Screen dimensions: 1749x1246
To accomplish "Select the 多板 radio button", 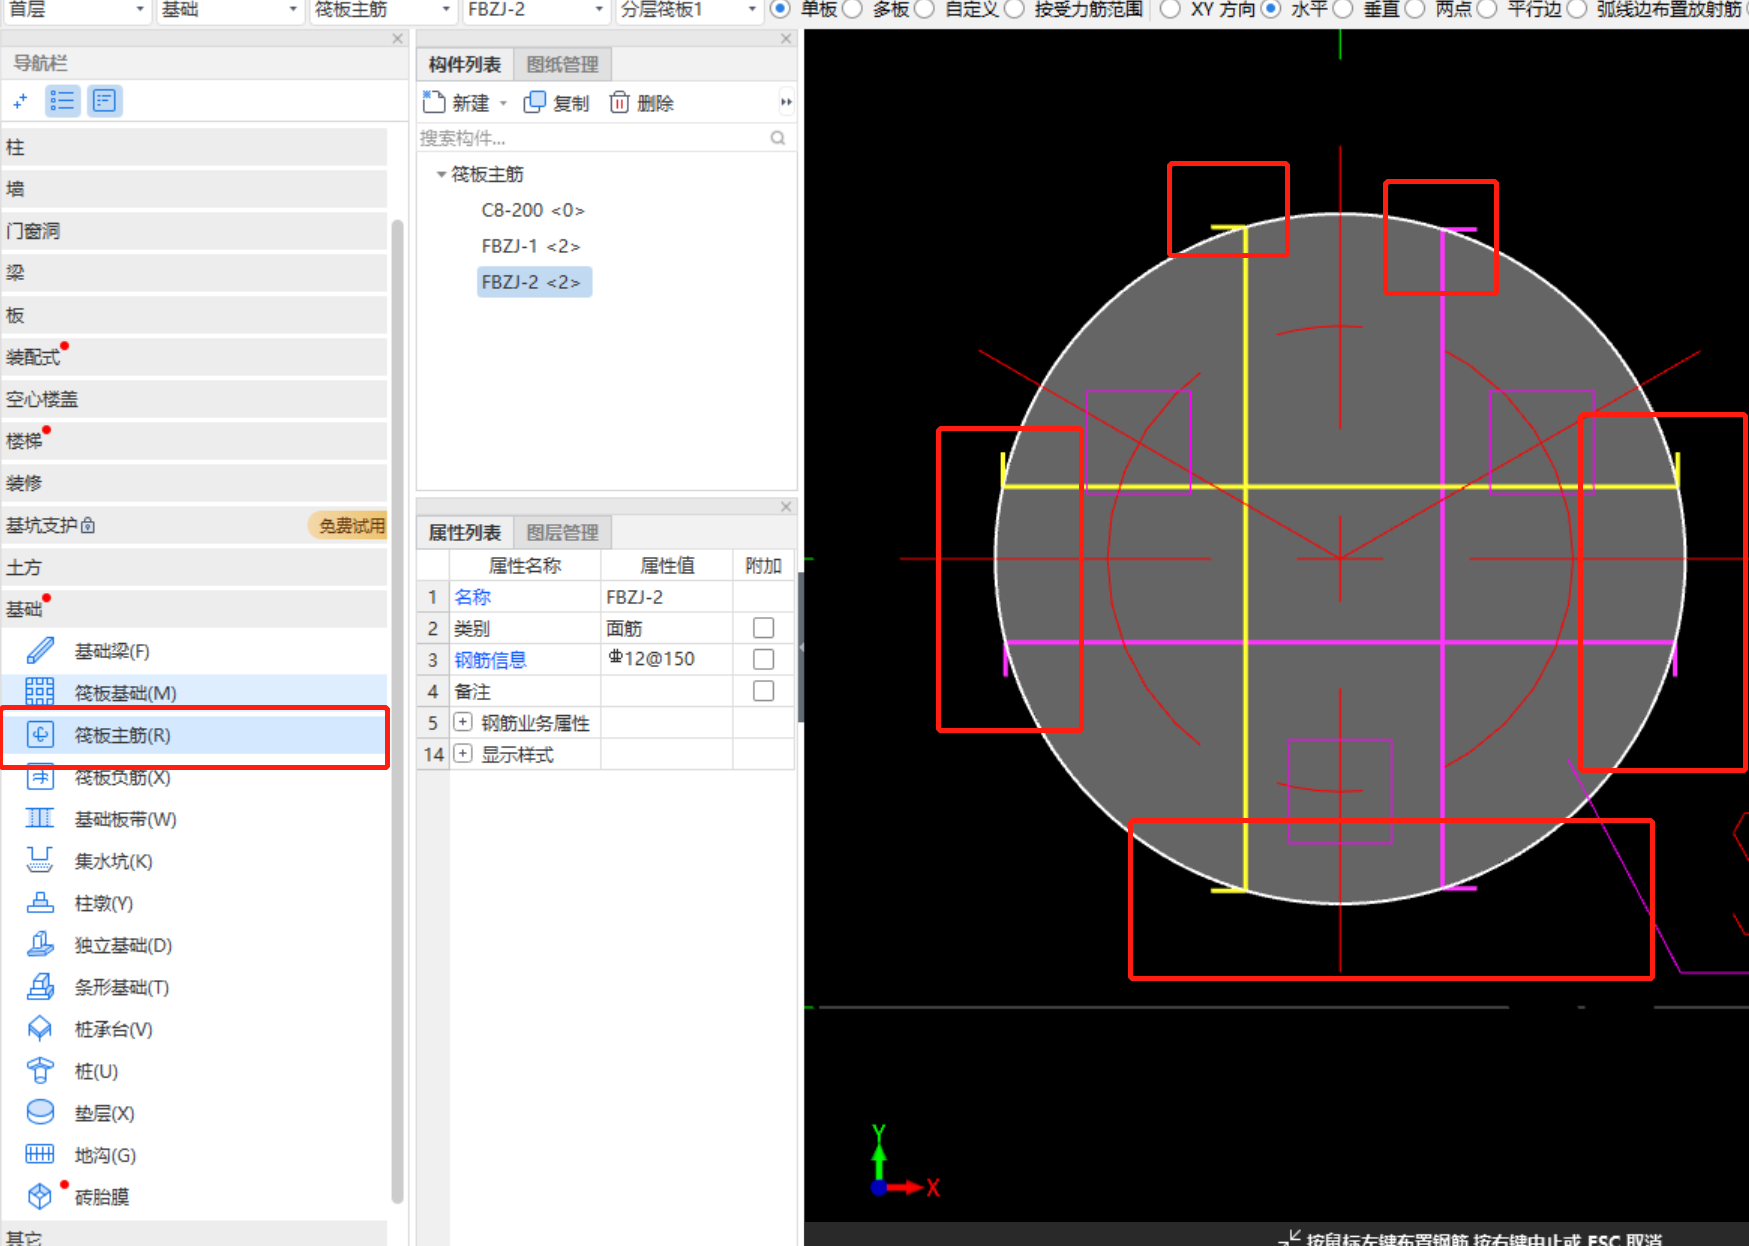I will click(852, 9).
